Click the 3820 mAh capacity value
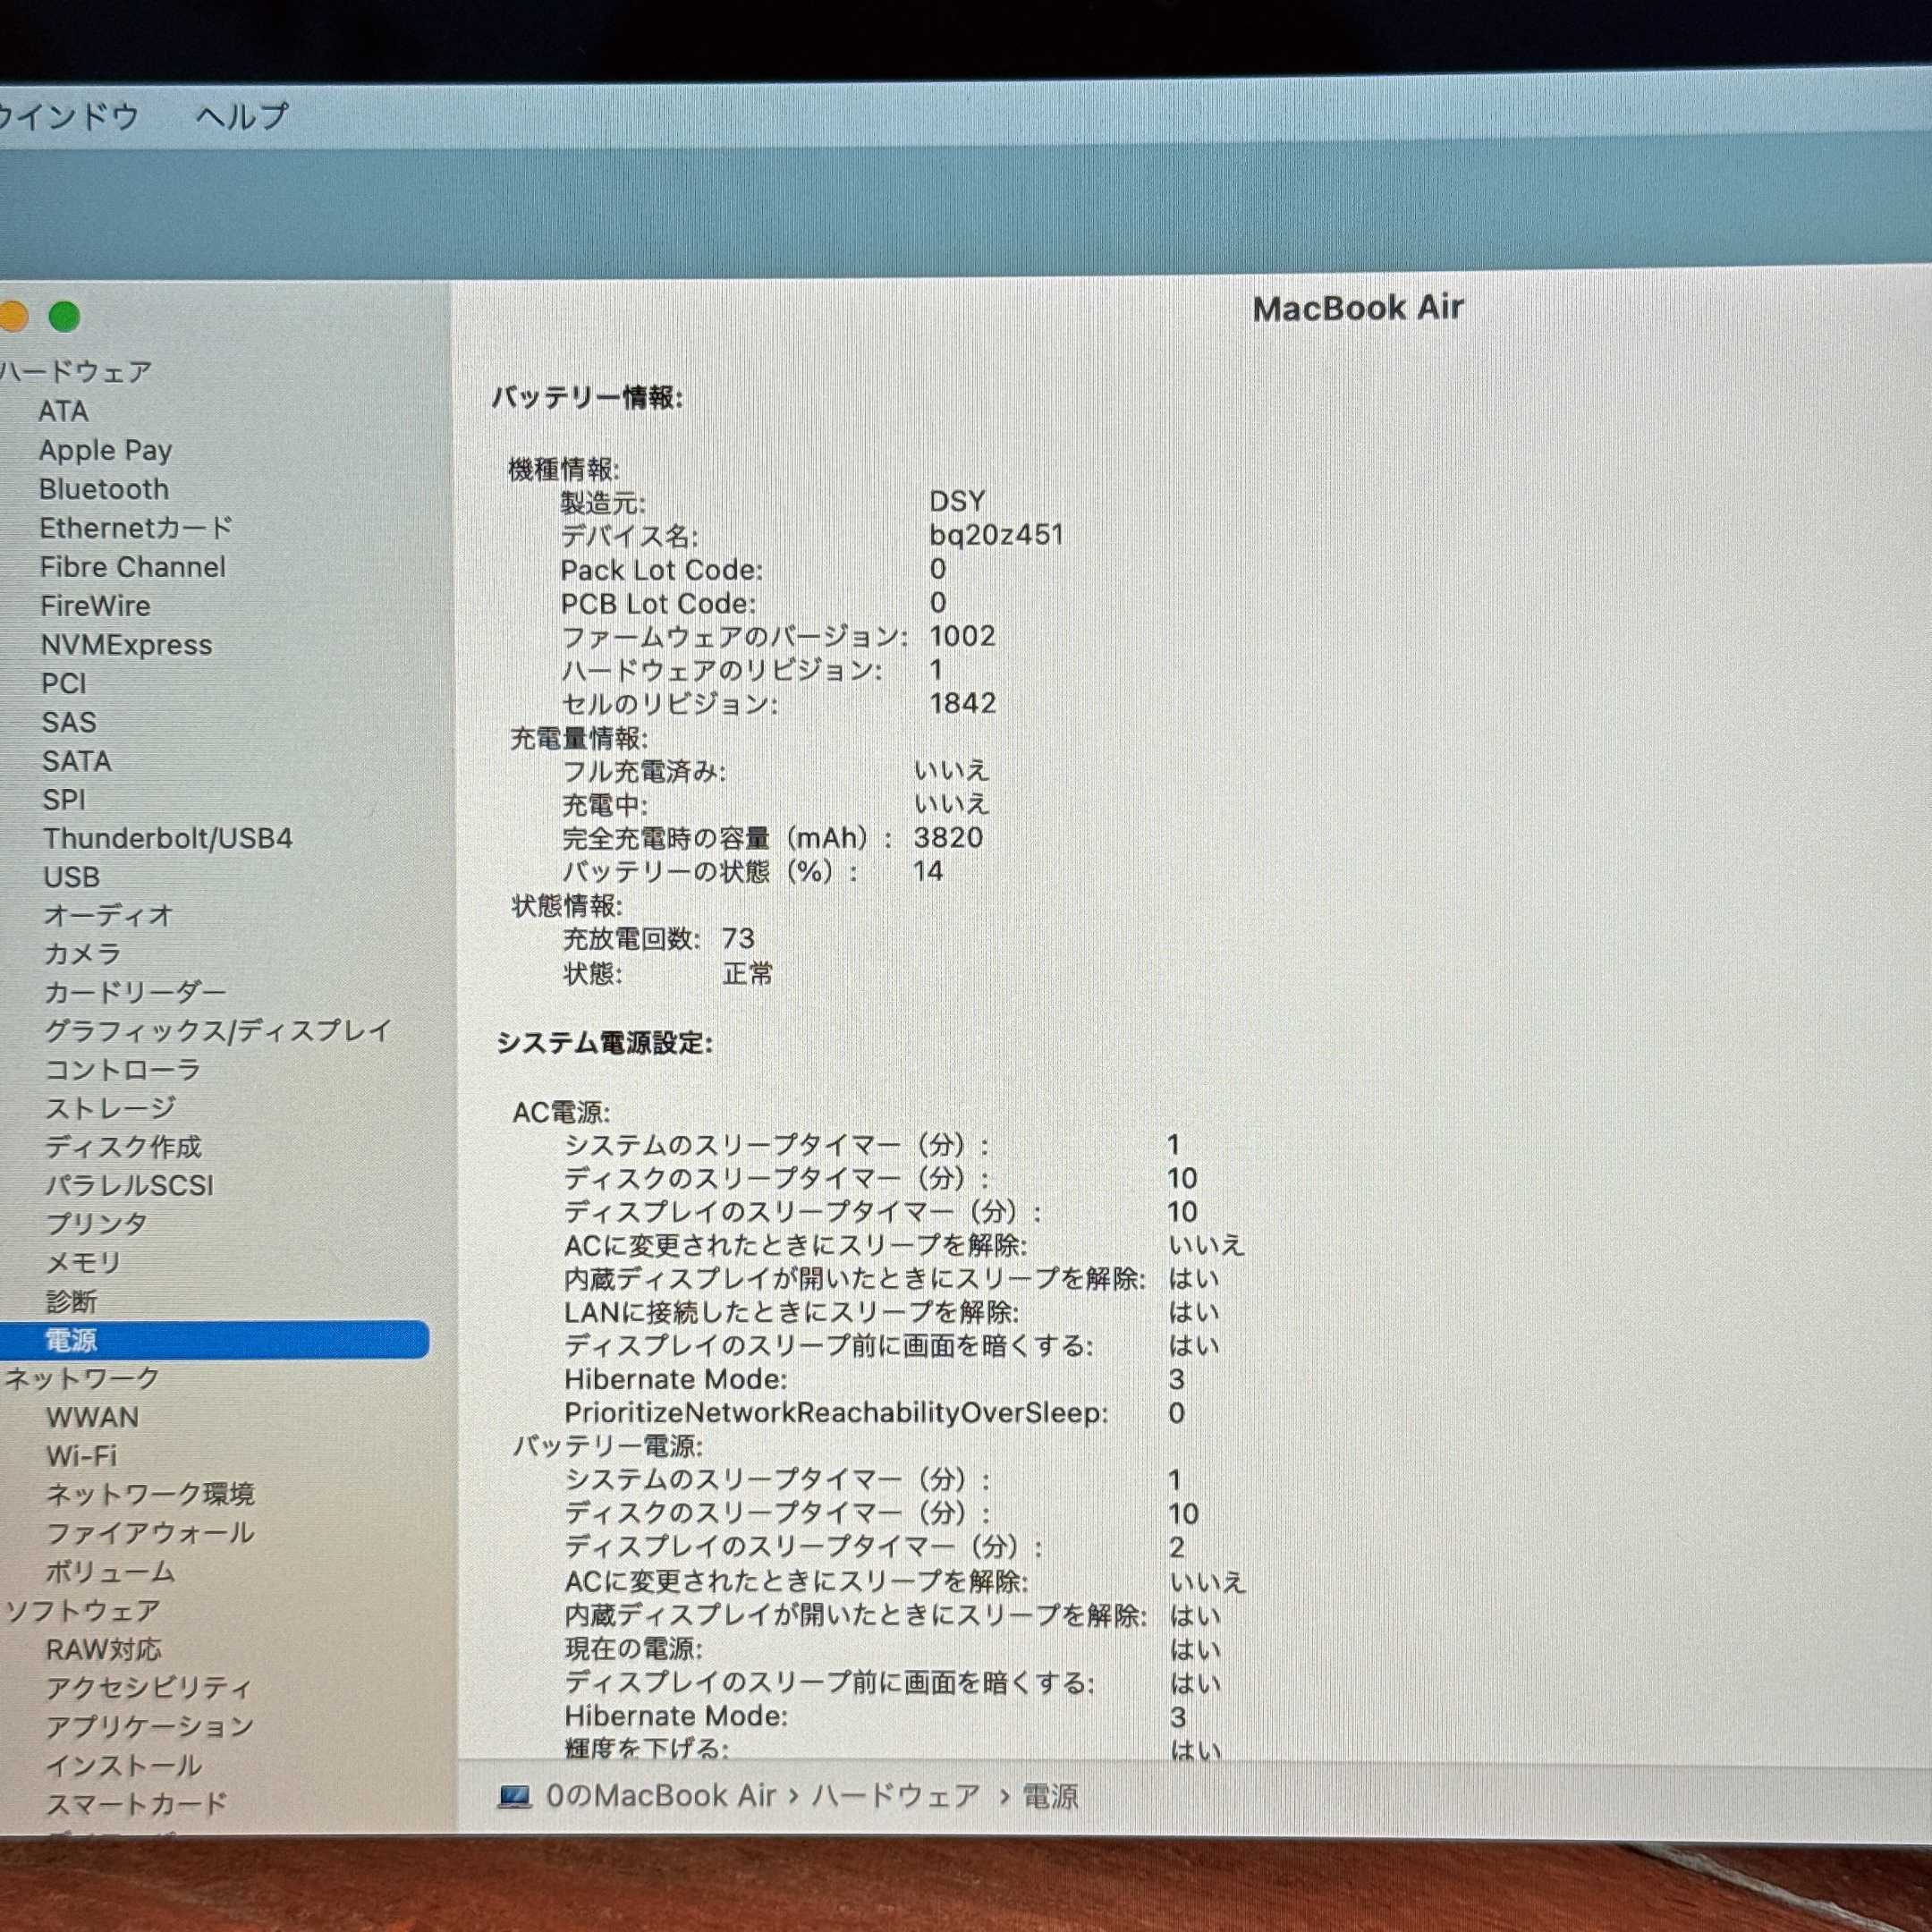Image resolution: width=1932 pixels, height=1932 pixels. tap(948, 838)
